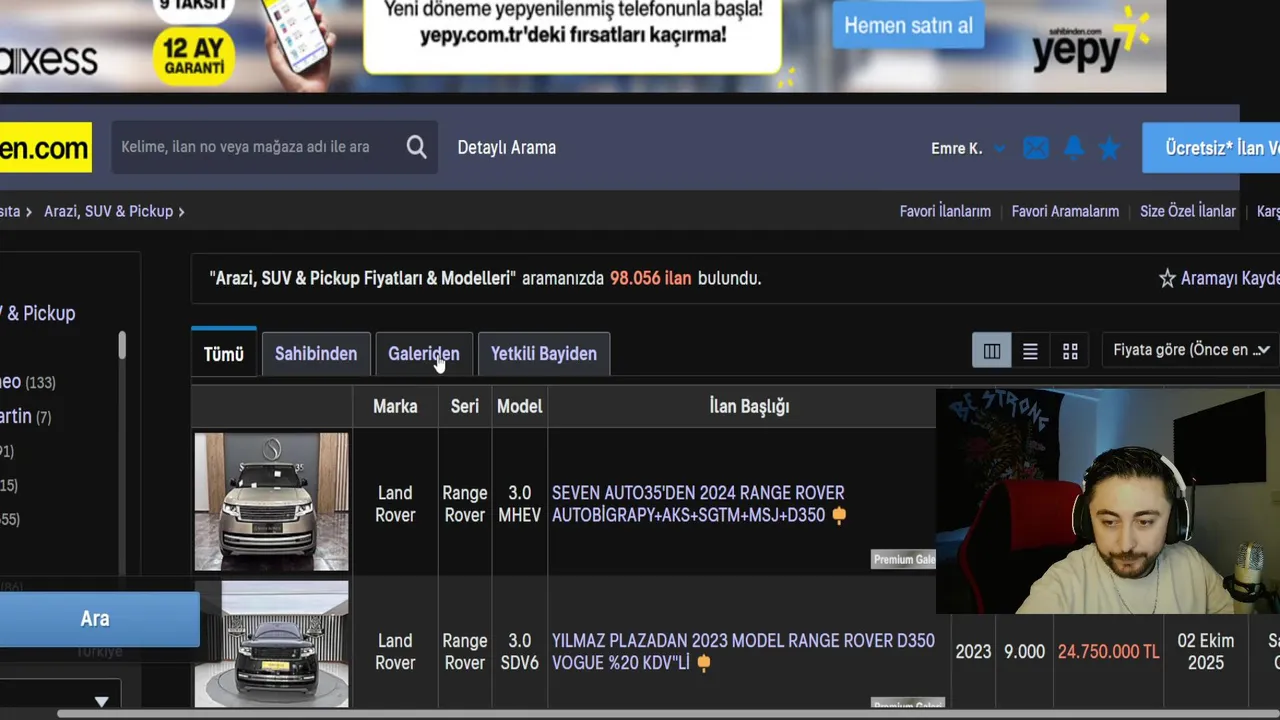This screenshot has height=720, width=1280.
Task: Click the search magnifier icon
Action: (416, 148)
